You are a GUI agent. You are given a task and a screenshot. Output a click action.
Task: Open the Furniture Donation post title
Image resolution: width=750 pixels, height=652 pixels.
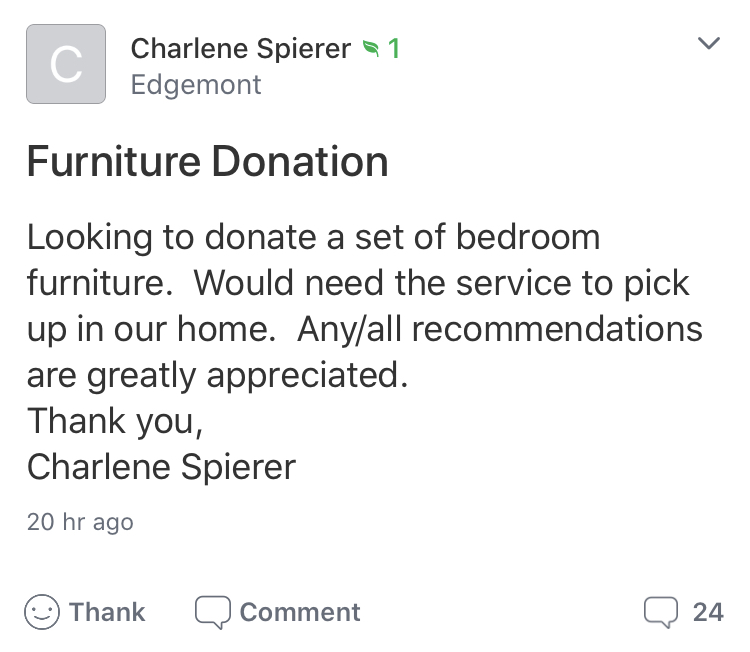tap(207, 162)
